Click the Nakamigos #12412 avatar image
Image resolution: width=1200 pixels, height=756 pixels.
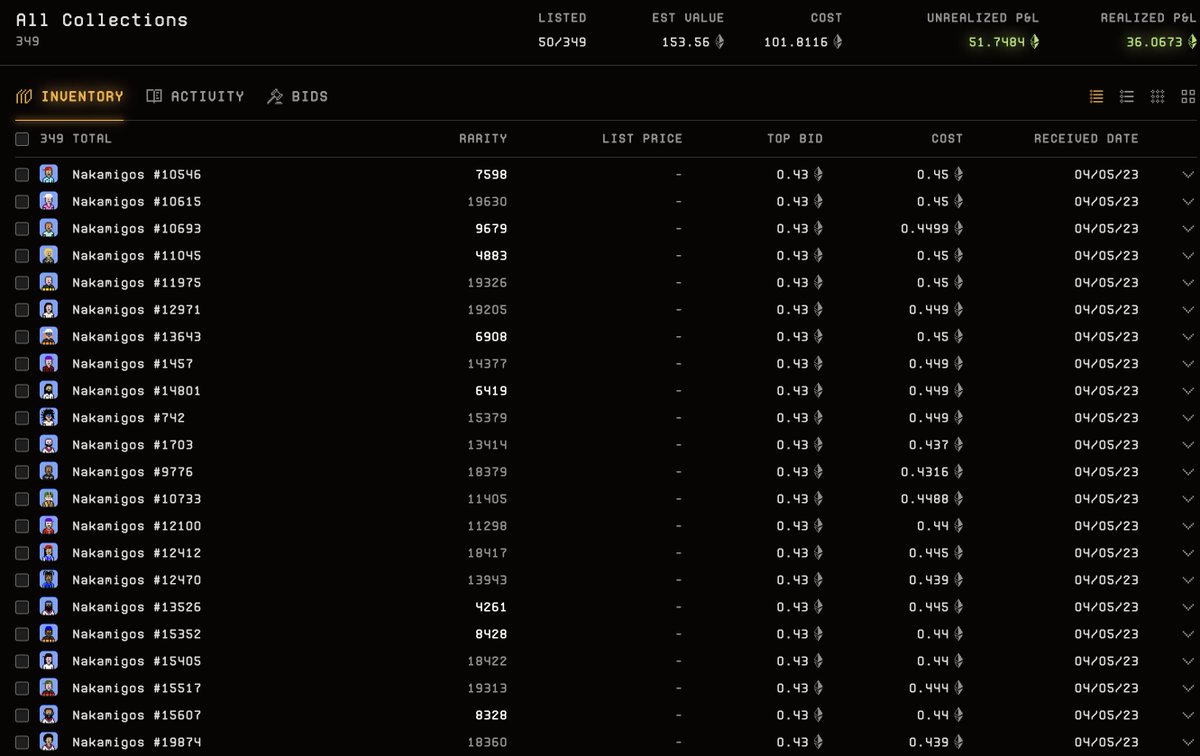48,552
